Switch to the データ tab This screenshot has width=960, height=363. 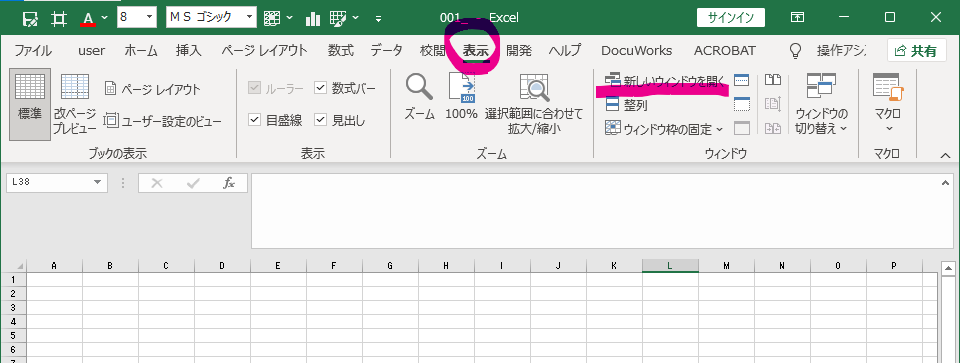386,51
